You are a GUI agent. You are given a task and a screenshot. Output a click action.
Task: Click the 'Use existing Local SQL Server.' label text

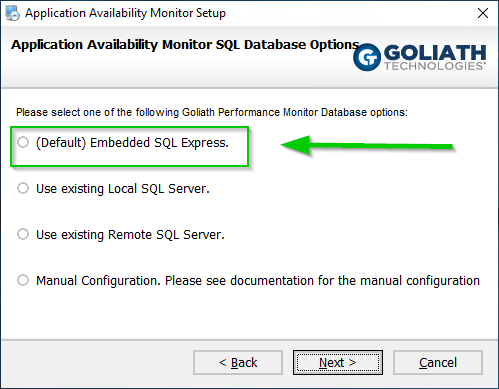[x=123, y=189]
